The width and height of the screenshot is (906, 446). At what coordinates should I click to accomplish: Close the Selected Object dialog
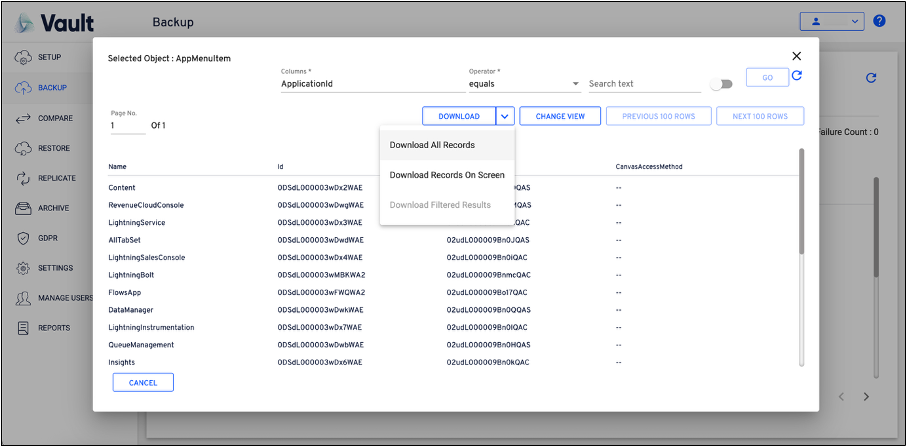797,57
